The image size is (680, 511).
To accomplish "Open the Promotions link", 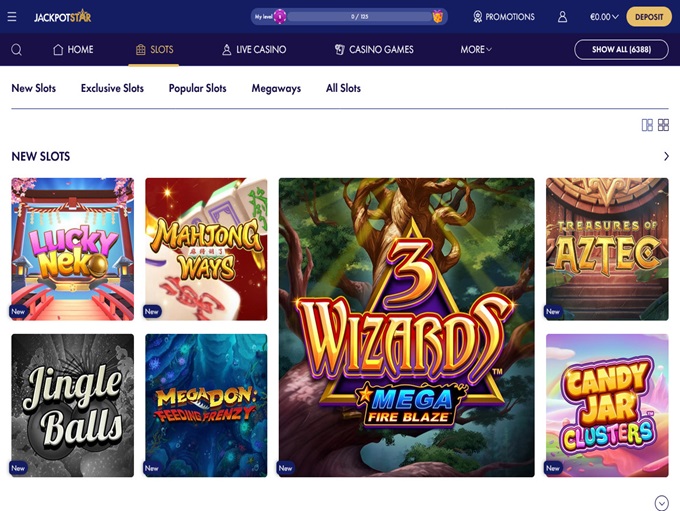I will coord(503,17).
